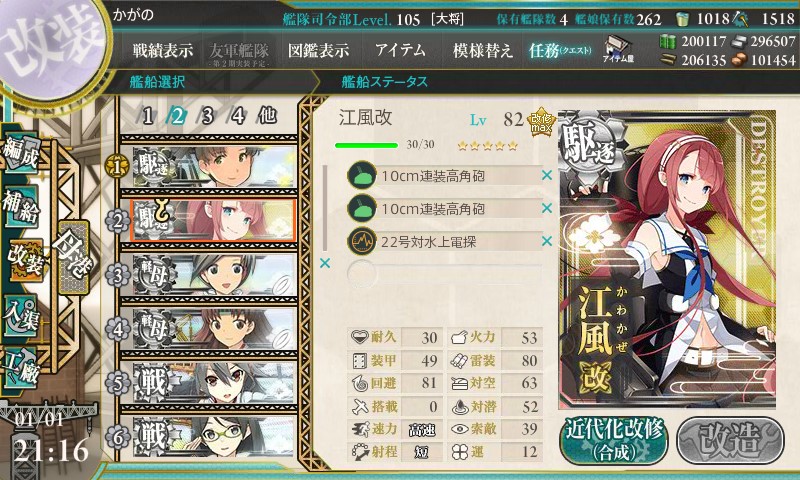
Task: Click the green HP bar of 江風改
Action: pyautogui.click(x=366, y=145)
